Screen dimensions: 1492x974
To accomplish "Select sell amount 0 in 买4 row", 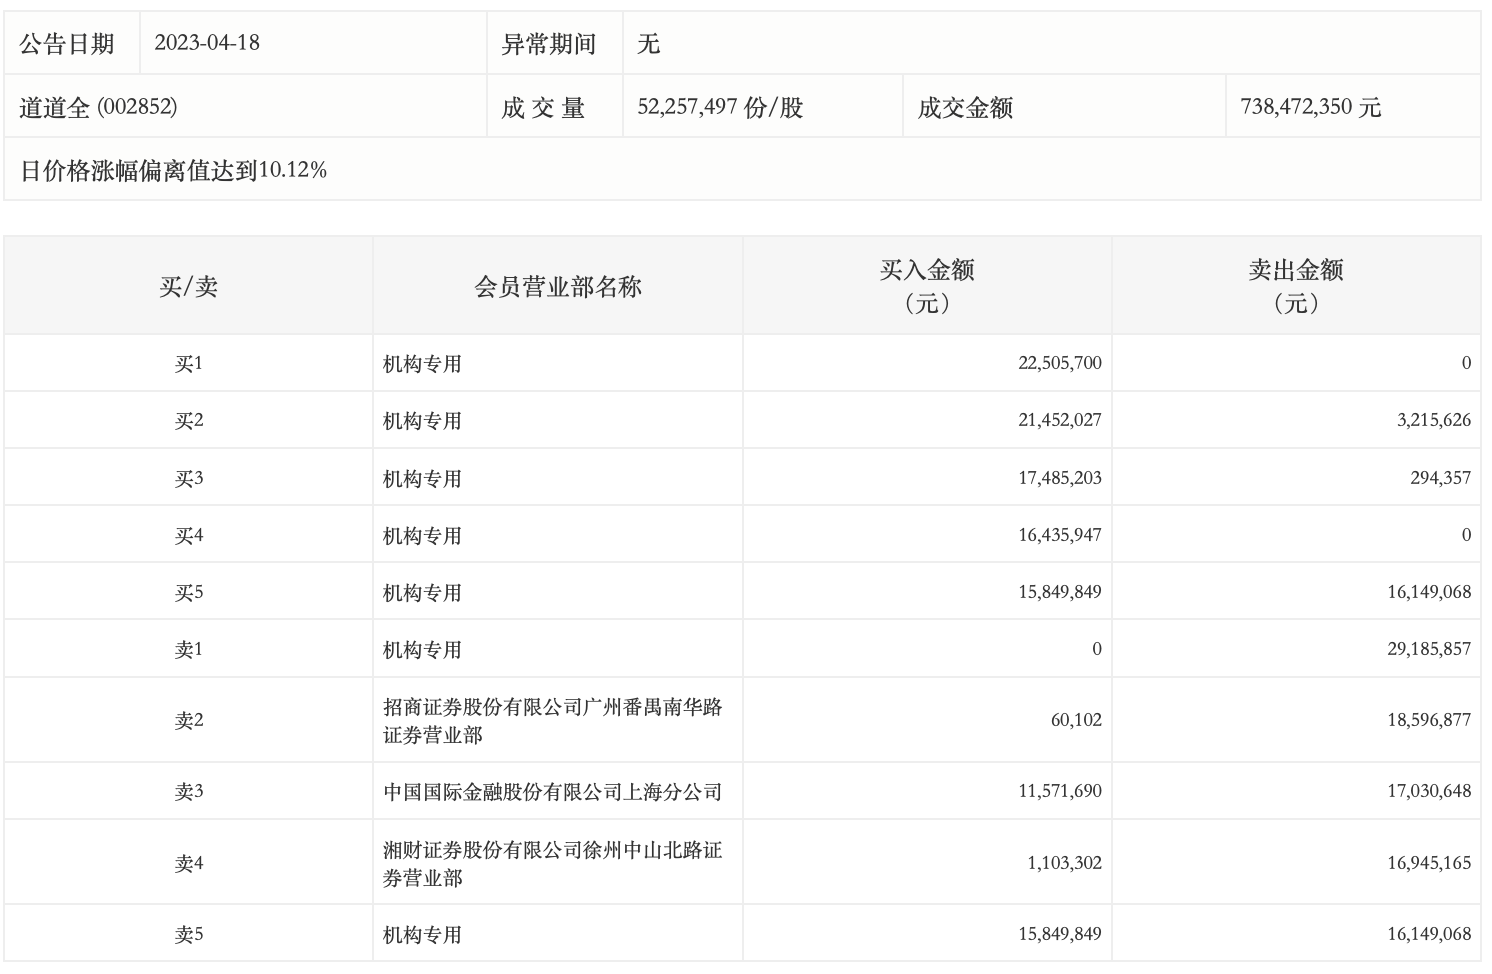I will 1466,535.
